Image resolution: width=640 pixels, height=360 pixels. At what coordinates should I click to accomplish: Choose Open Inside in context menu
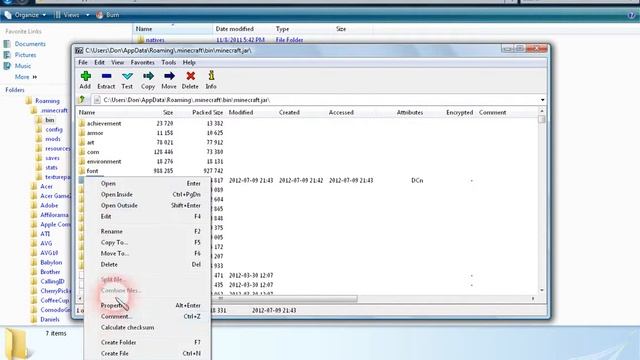(x=148, y=195)
